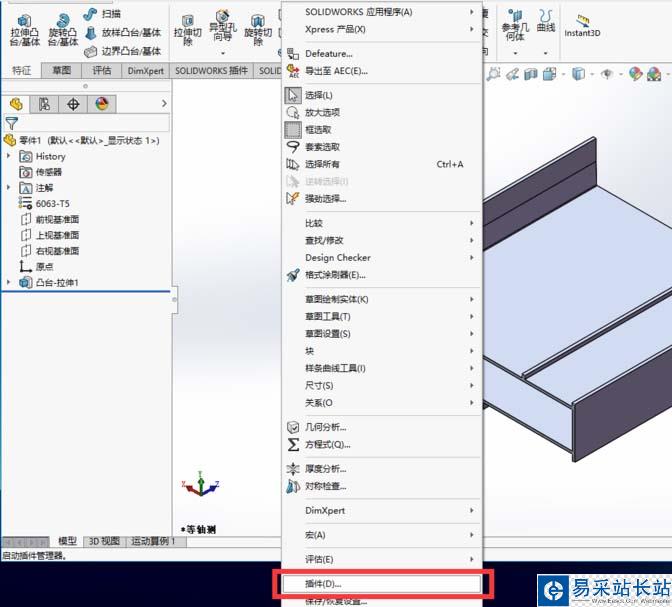672x607 pixels.
Task: Choose 导出至 AEC(E)... menu item
Action: pyautogui.click(x=382, y=71)
